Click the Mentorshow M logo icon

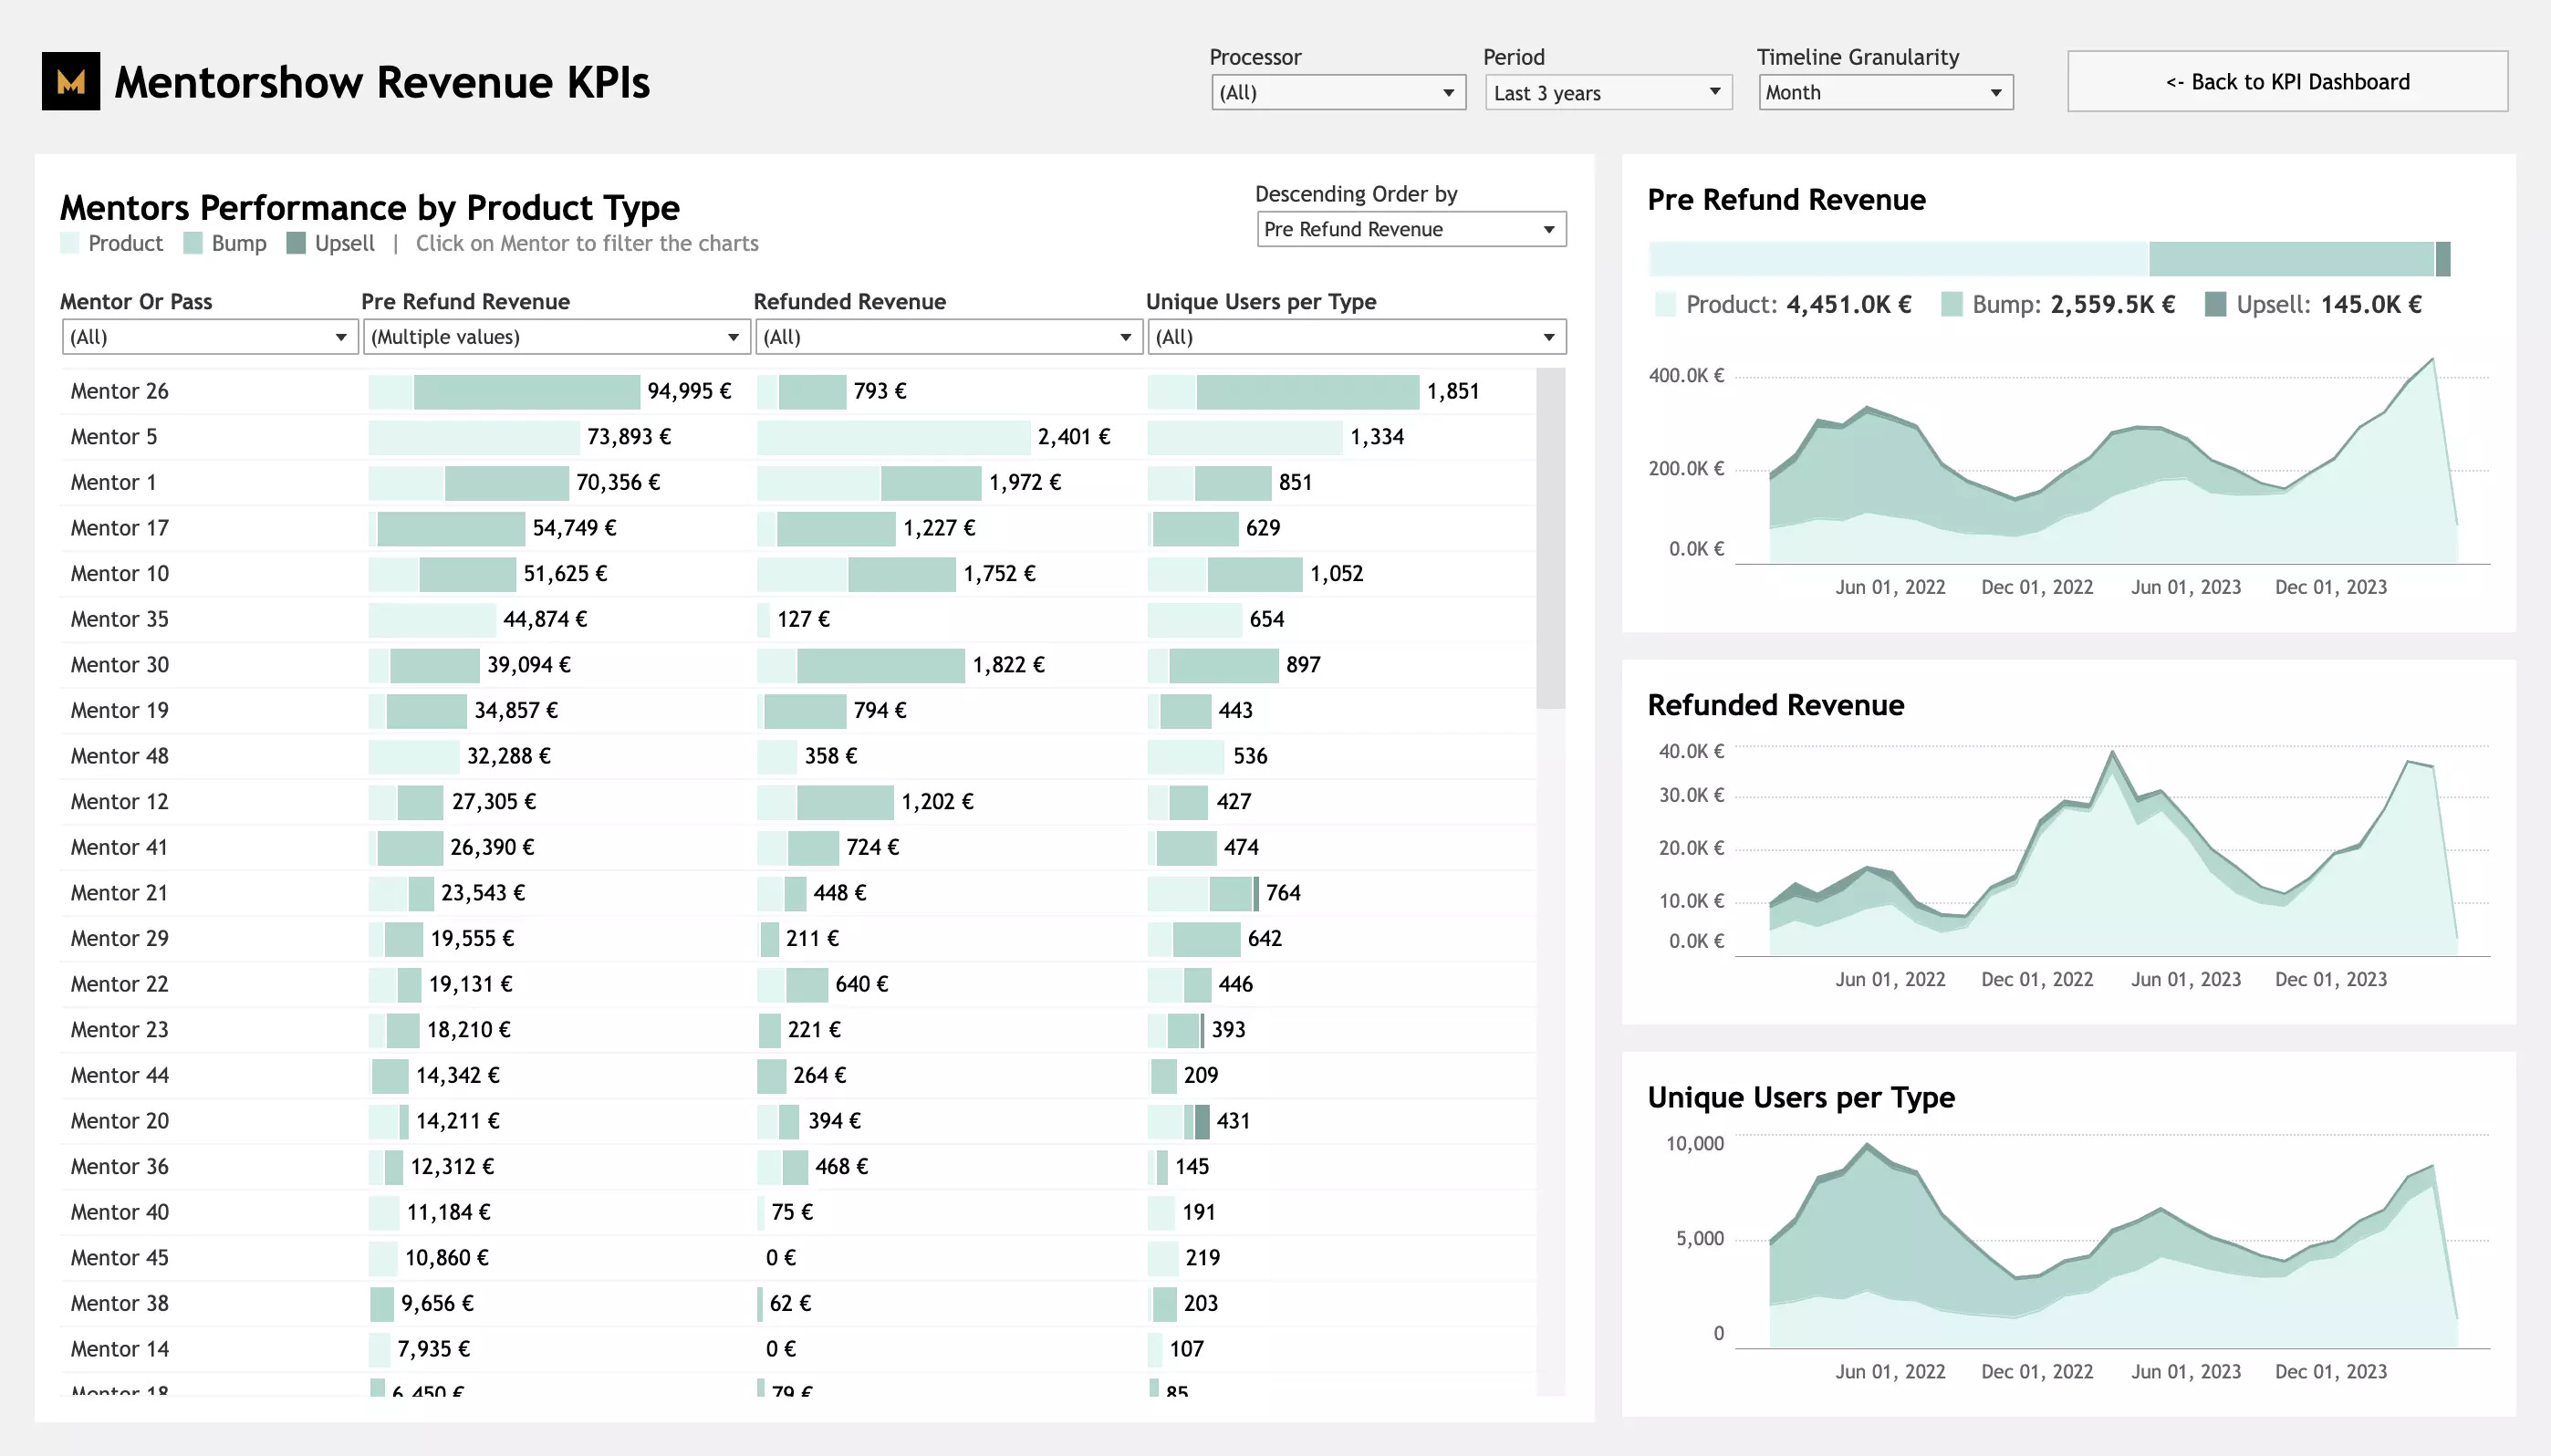(70, 81)
